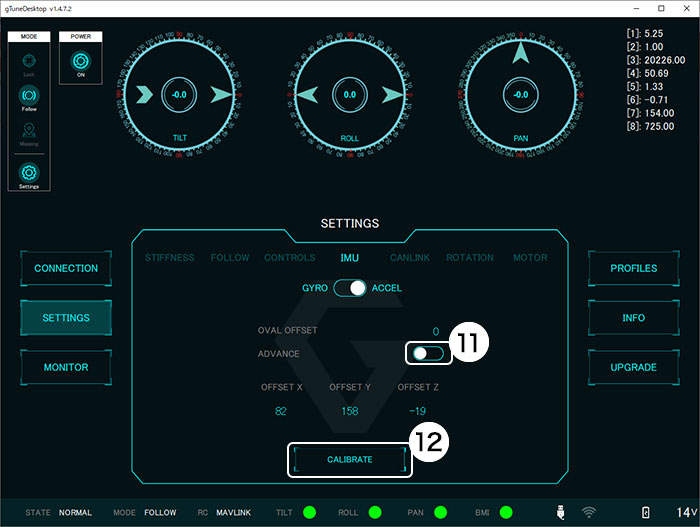
Task: Open the Canlink tab
Action: click(410, 258)
